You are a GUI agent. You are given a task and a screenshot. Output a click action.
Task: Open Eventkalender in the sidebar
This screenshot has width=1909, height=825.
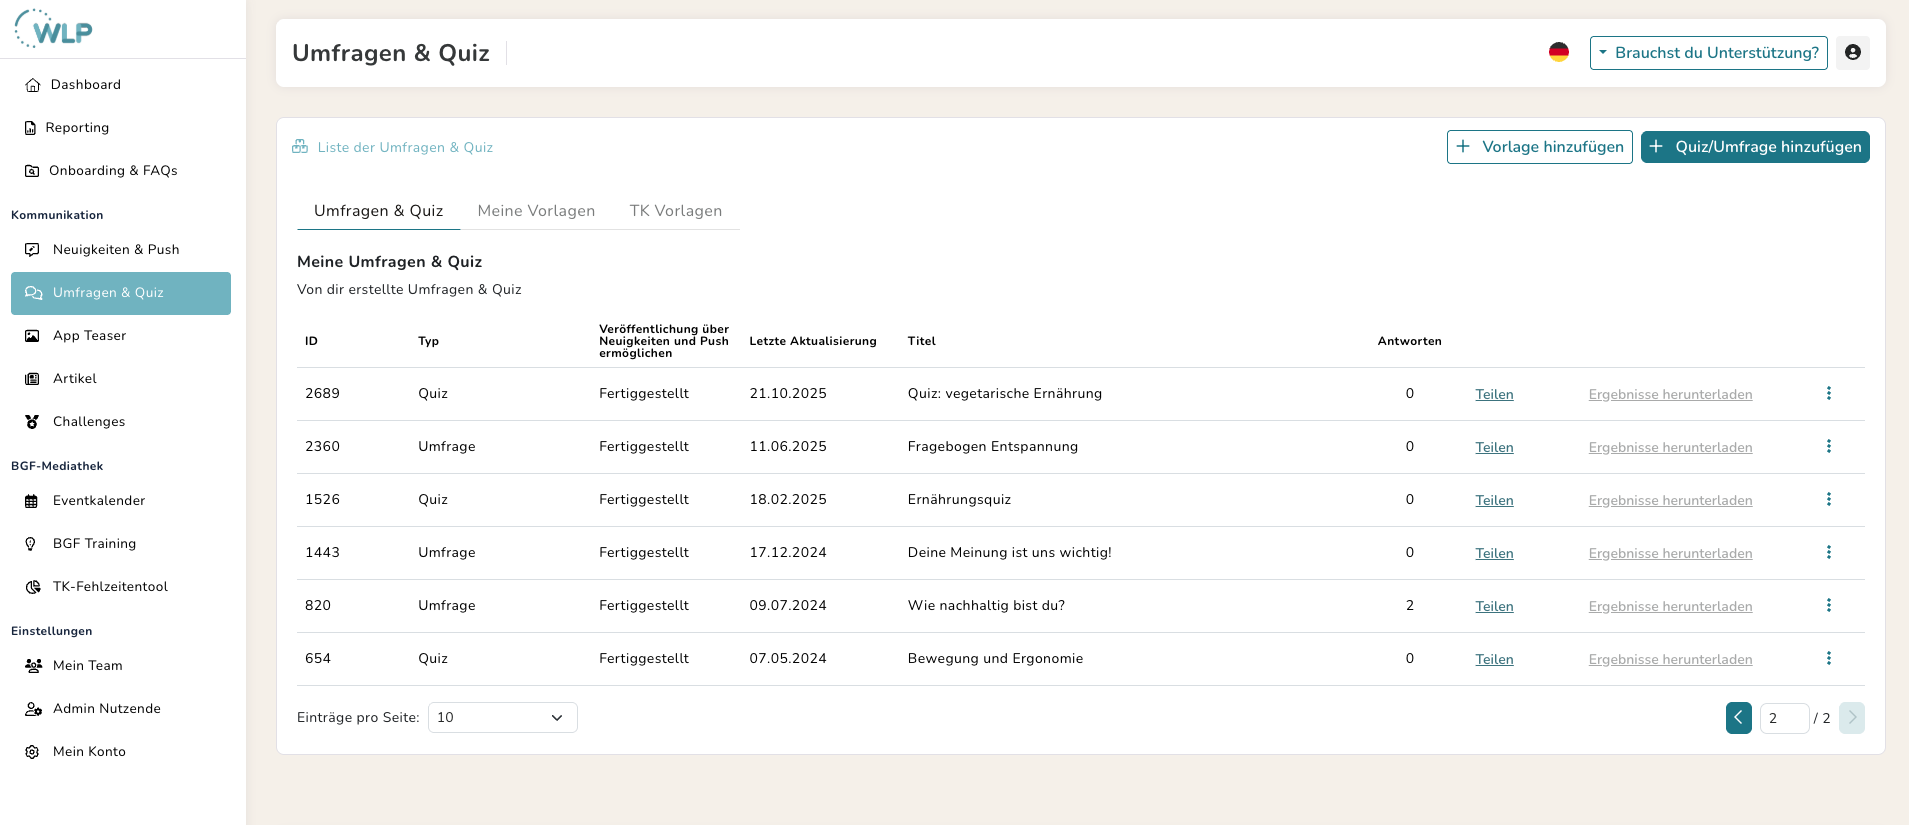[98, 501]
